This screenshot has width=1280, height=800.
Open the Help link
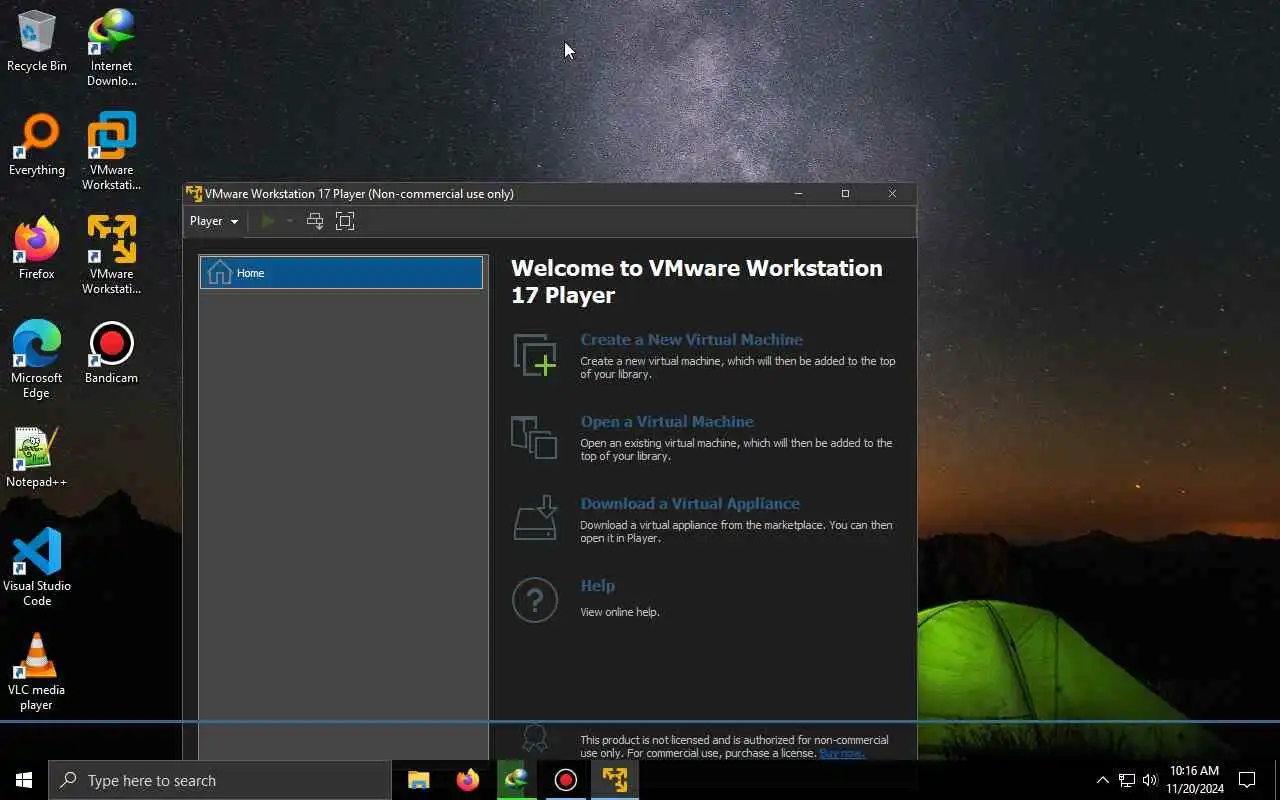coord(598,586)
